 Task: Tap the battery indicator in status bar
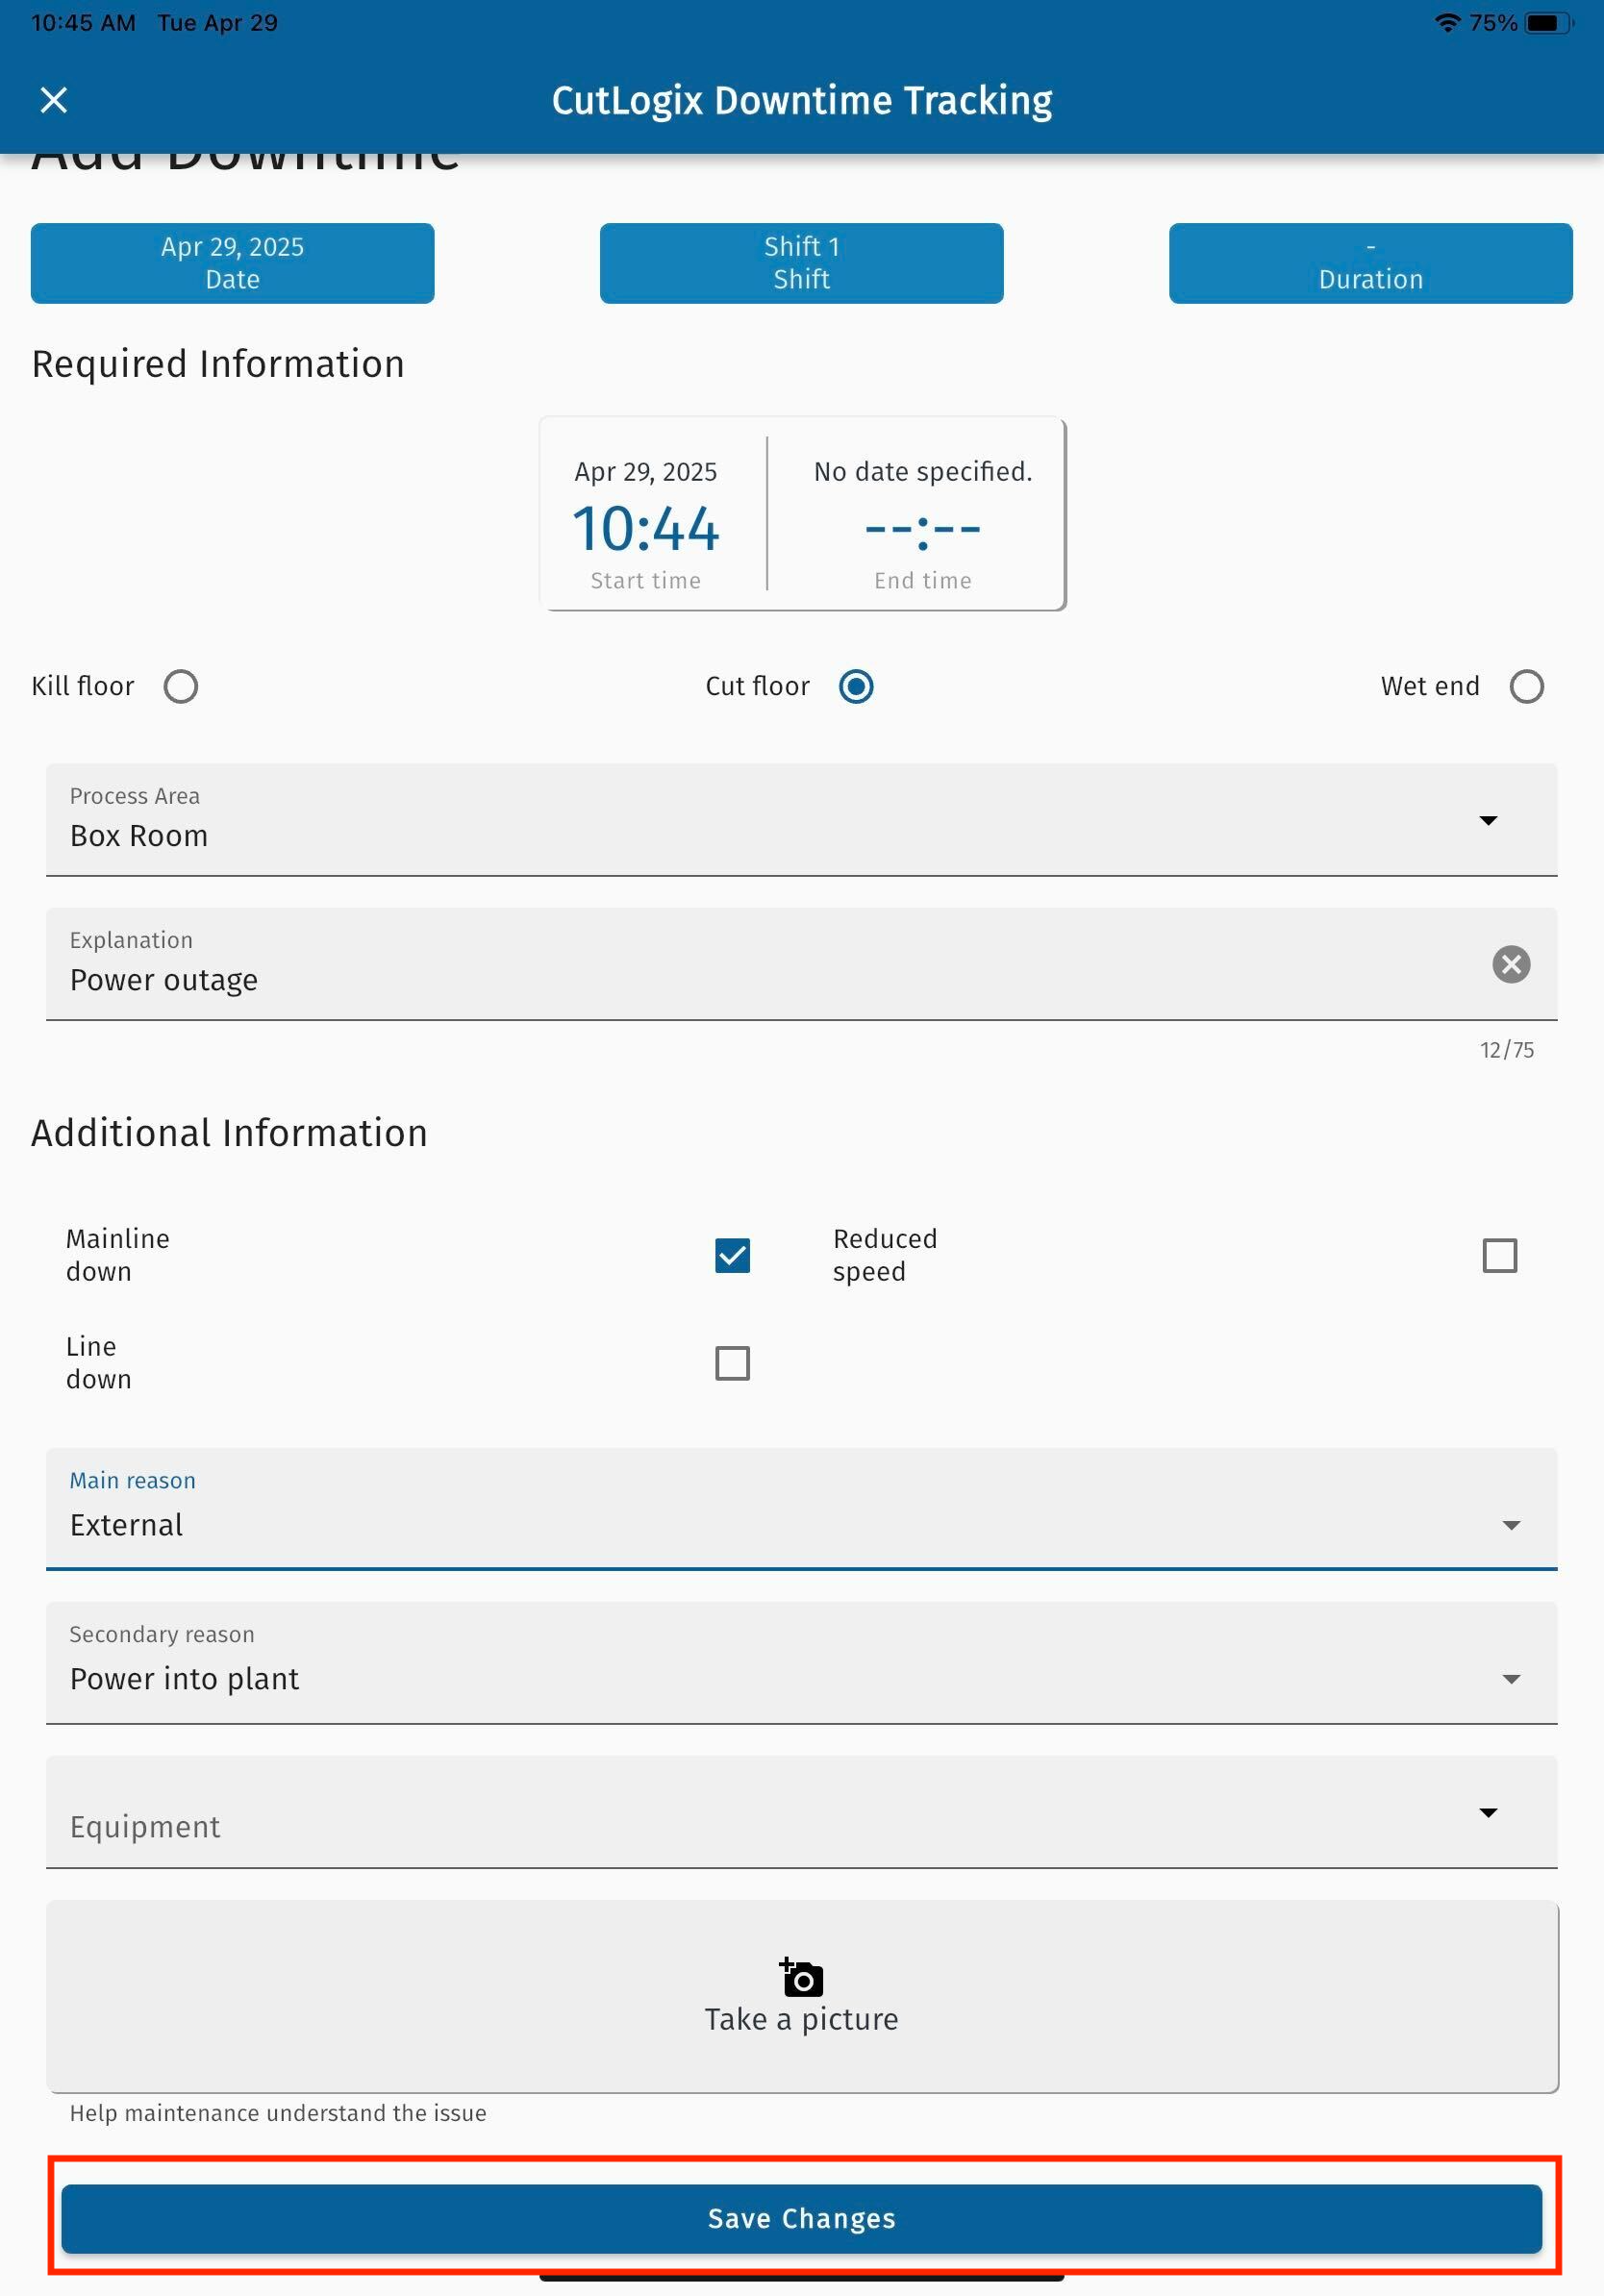pyautogui.click(x=1546, y=23)
